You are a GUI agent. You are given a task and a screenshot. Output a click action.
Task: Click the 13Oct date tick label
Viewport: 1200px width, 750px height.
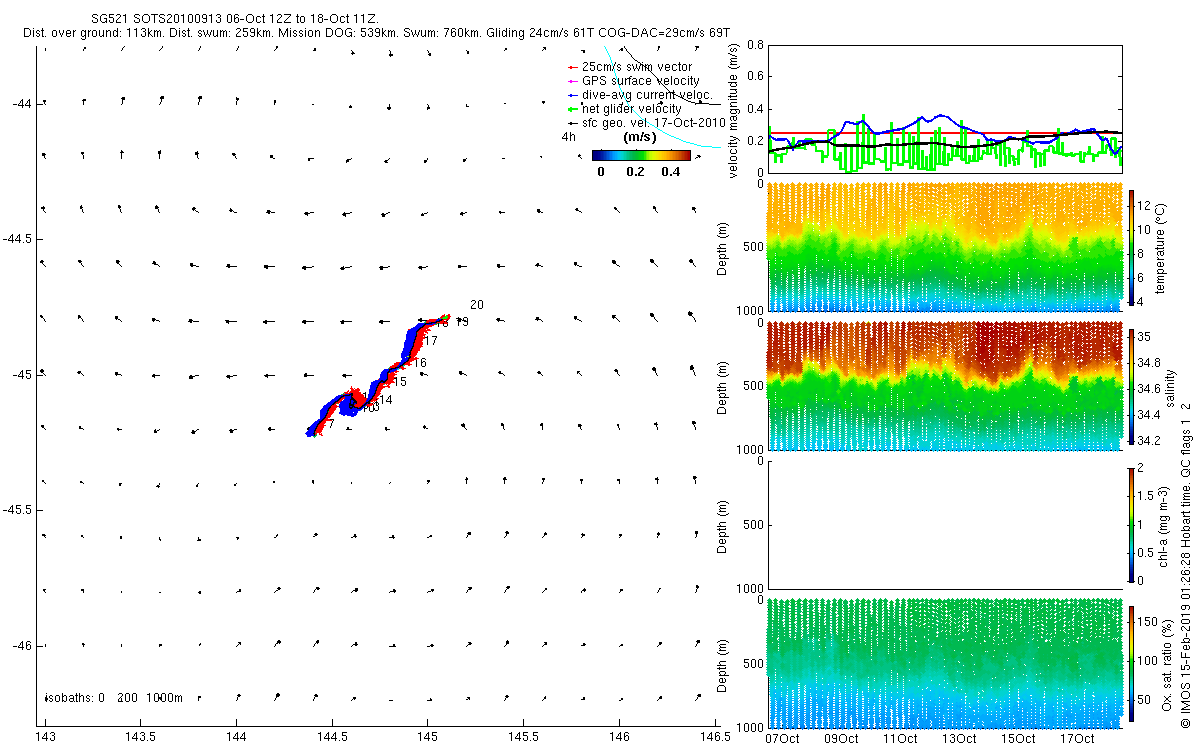click(959, 739)
